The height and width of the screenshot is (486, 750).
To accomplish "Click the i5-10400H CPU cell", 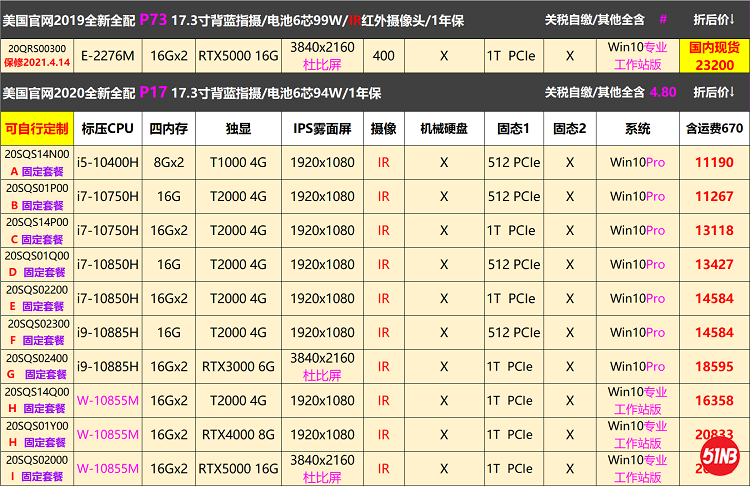I will 108,163.
